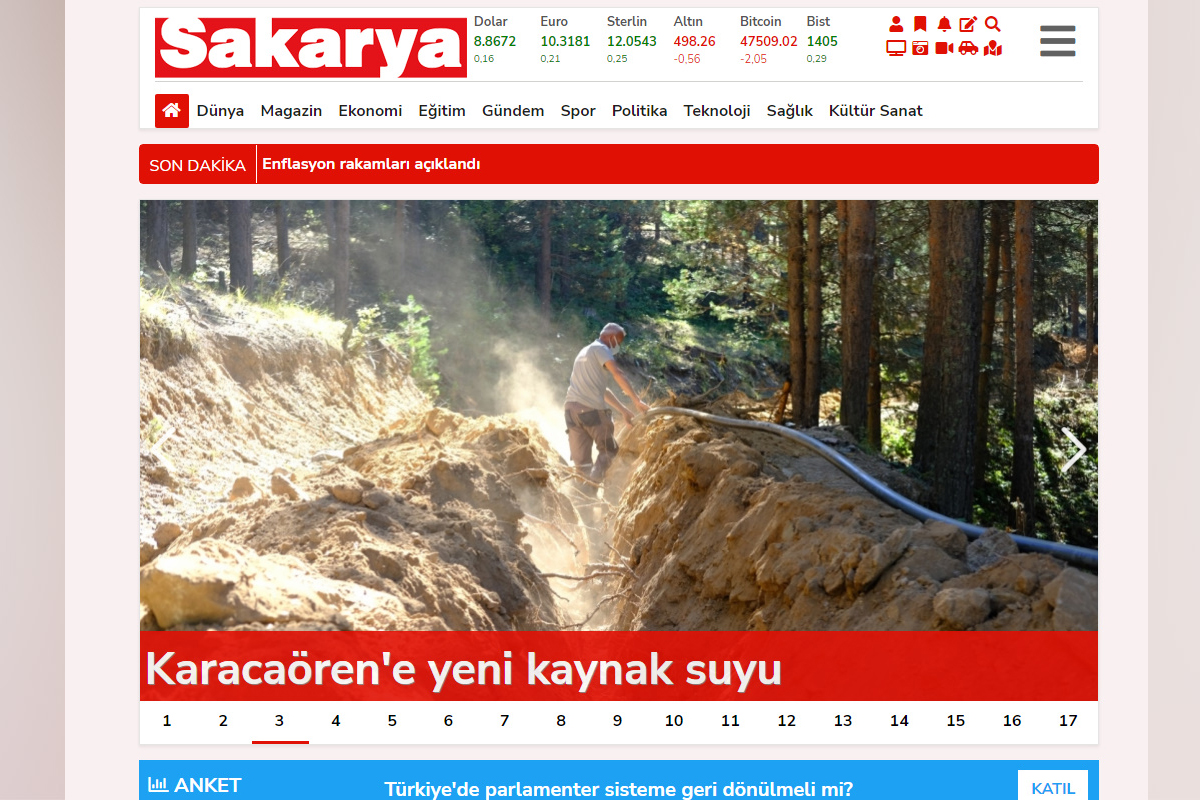Click the KATIL poll button
Screen dimensions: 1200x800
click(x=1053, y=788)
